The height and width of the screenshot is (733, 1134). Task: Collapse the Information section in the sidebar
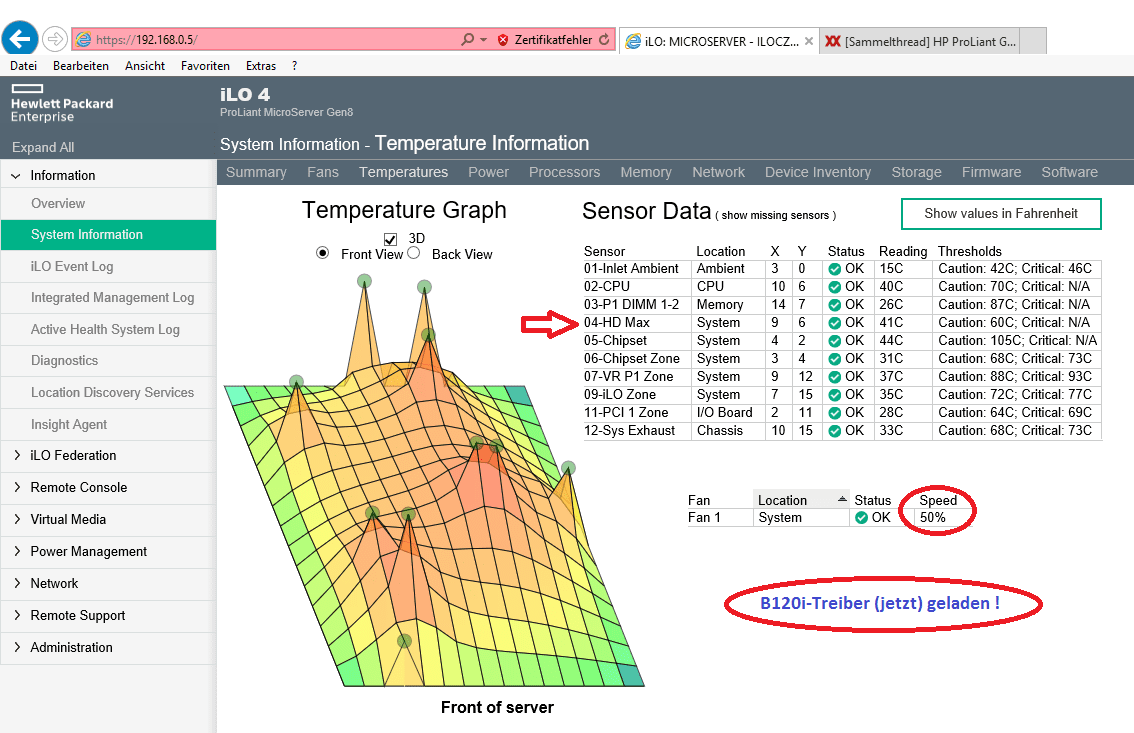click(16, 176)
